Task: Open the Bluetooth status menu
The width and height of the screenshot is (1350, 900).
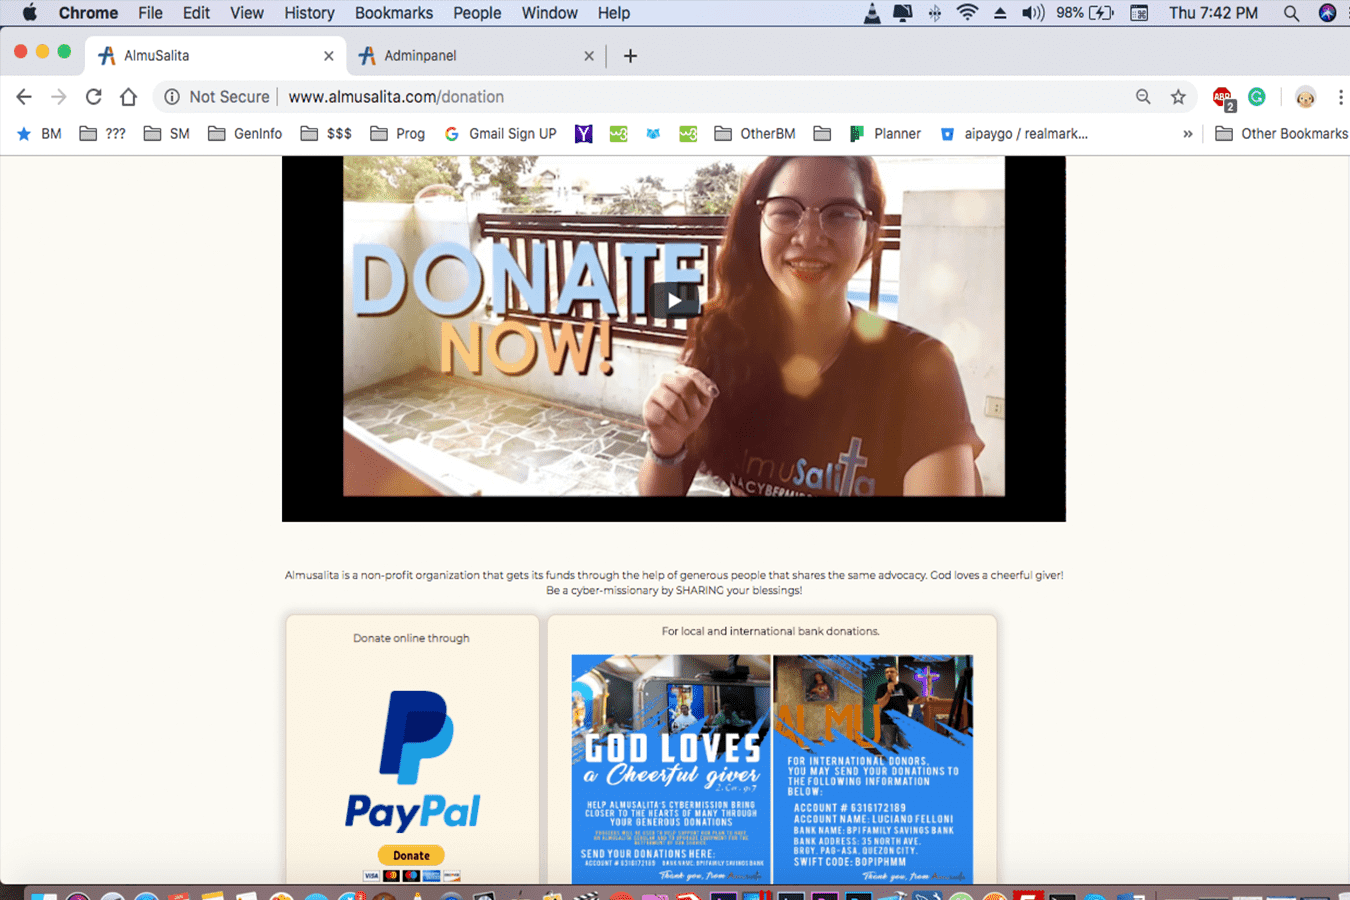Action: tap(935, 13)
